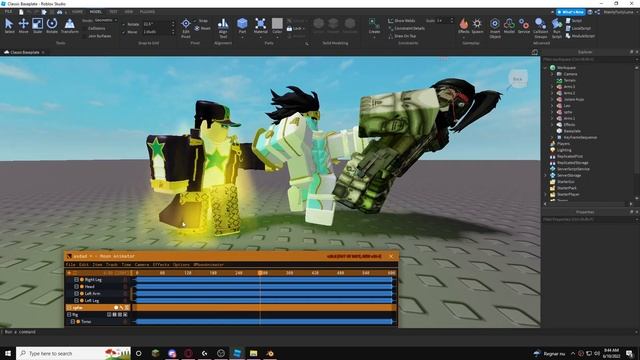Screen dimensions: 640x360
Task: Switch to the PLUGINS ribbon tab
Action: pyautogui.click(x=147, y=12)
